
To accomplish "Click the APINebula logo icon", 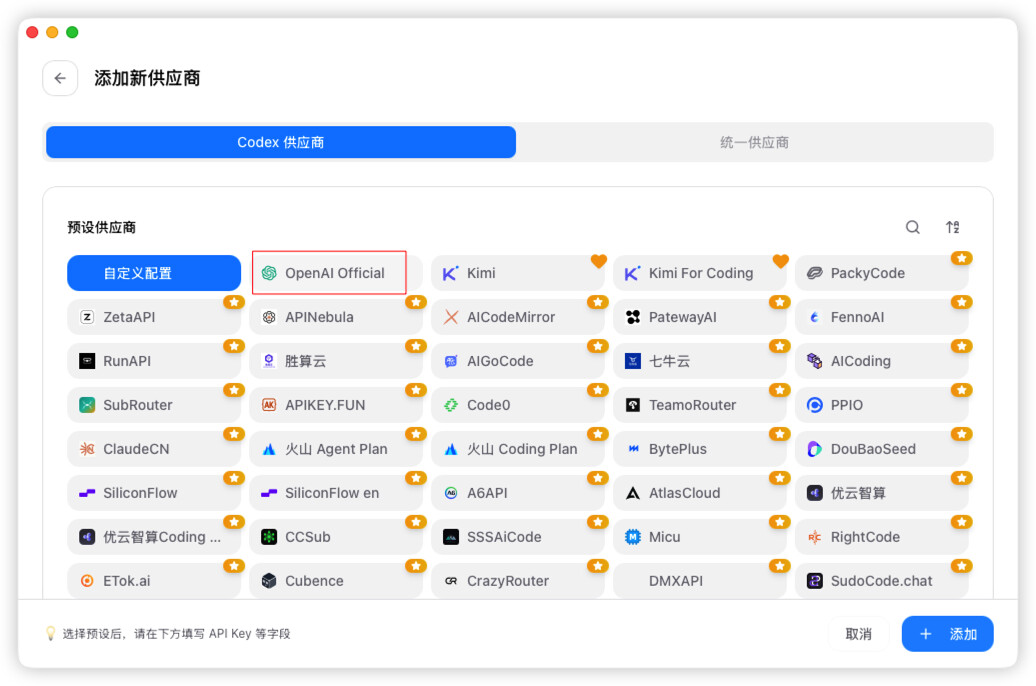I will [x=269, y=317].
